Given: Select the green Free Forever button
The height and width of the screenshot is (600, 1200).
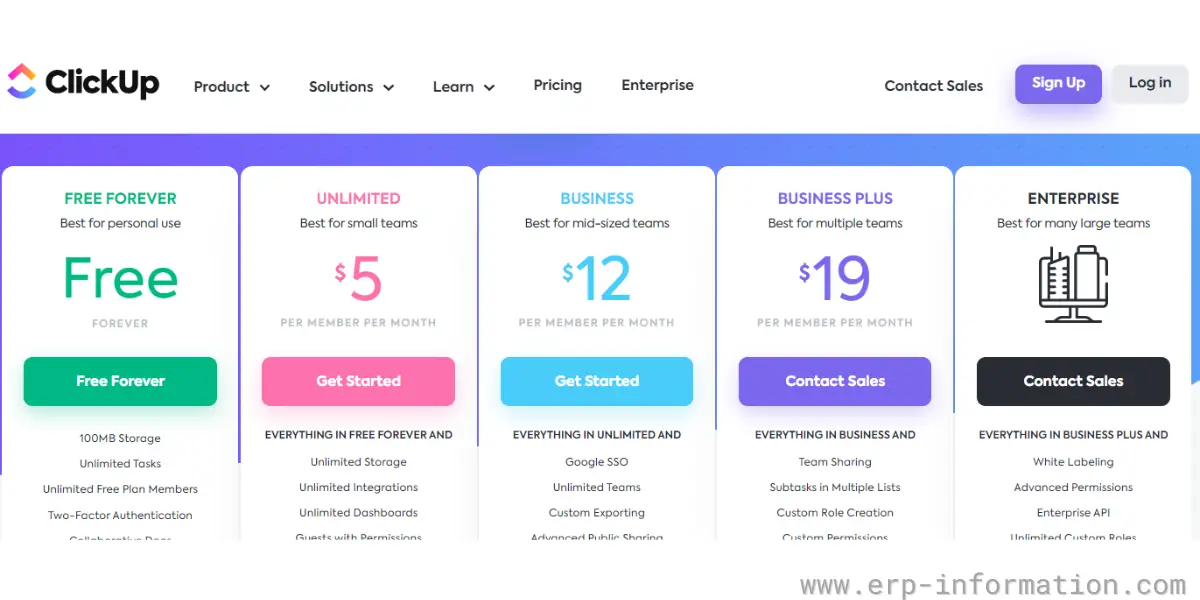Looking at the screenshot, I should click(120, 381).
